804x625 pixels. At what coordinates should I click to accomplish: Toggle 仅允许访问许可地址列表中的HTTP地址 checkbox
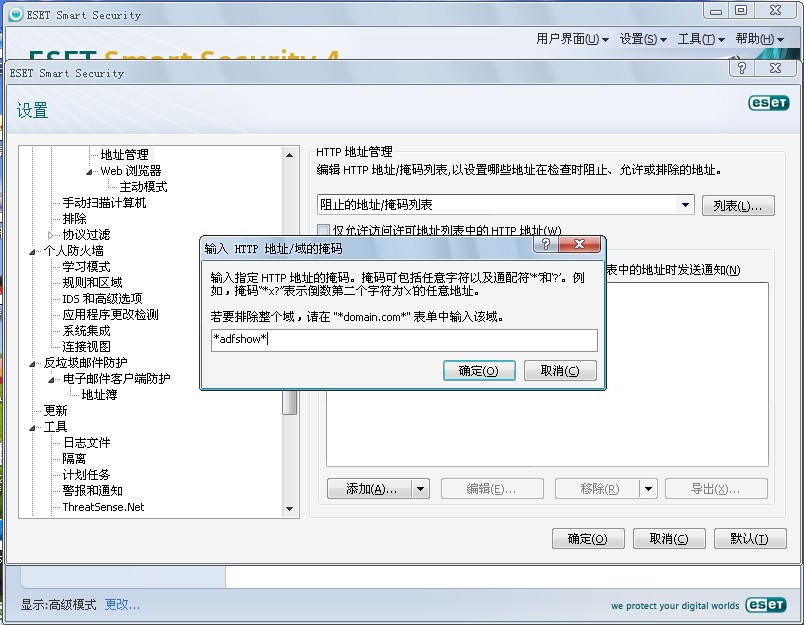click(x=323, y=230)
